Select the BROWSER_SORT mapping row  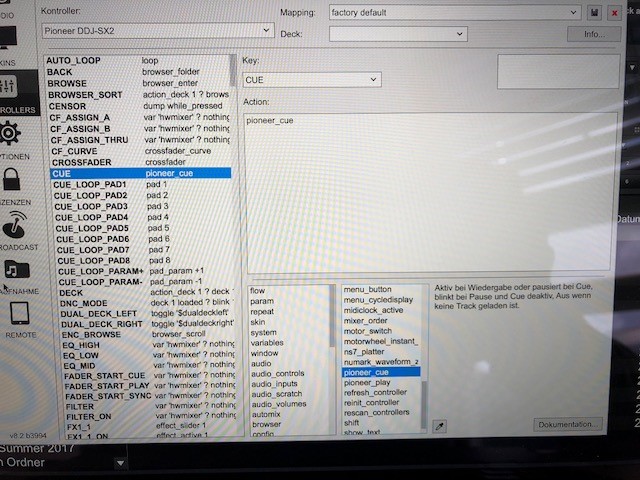click(139, 95)
